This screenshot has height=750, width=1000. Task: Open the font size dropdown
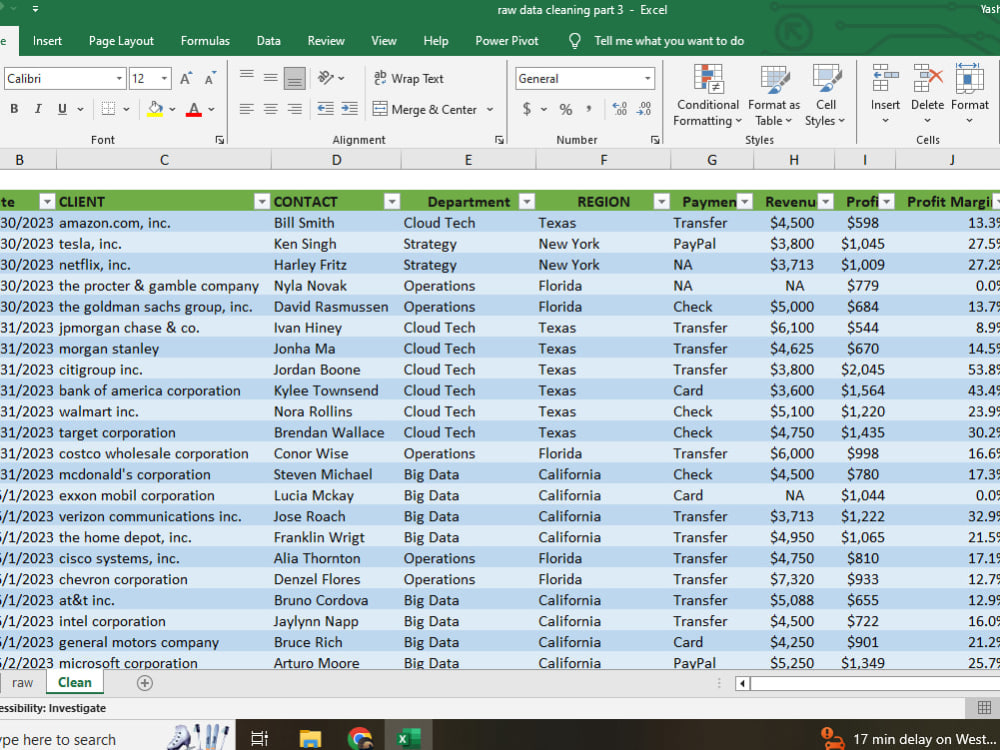(x=165, y=78)
